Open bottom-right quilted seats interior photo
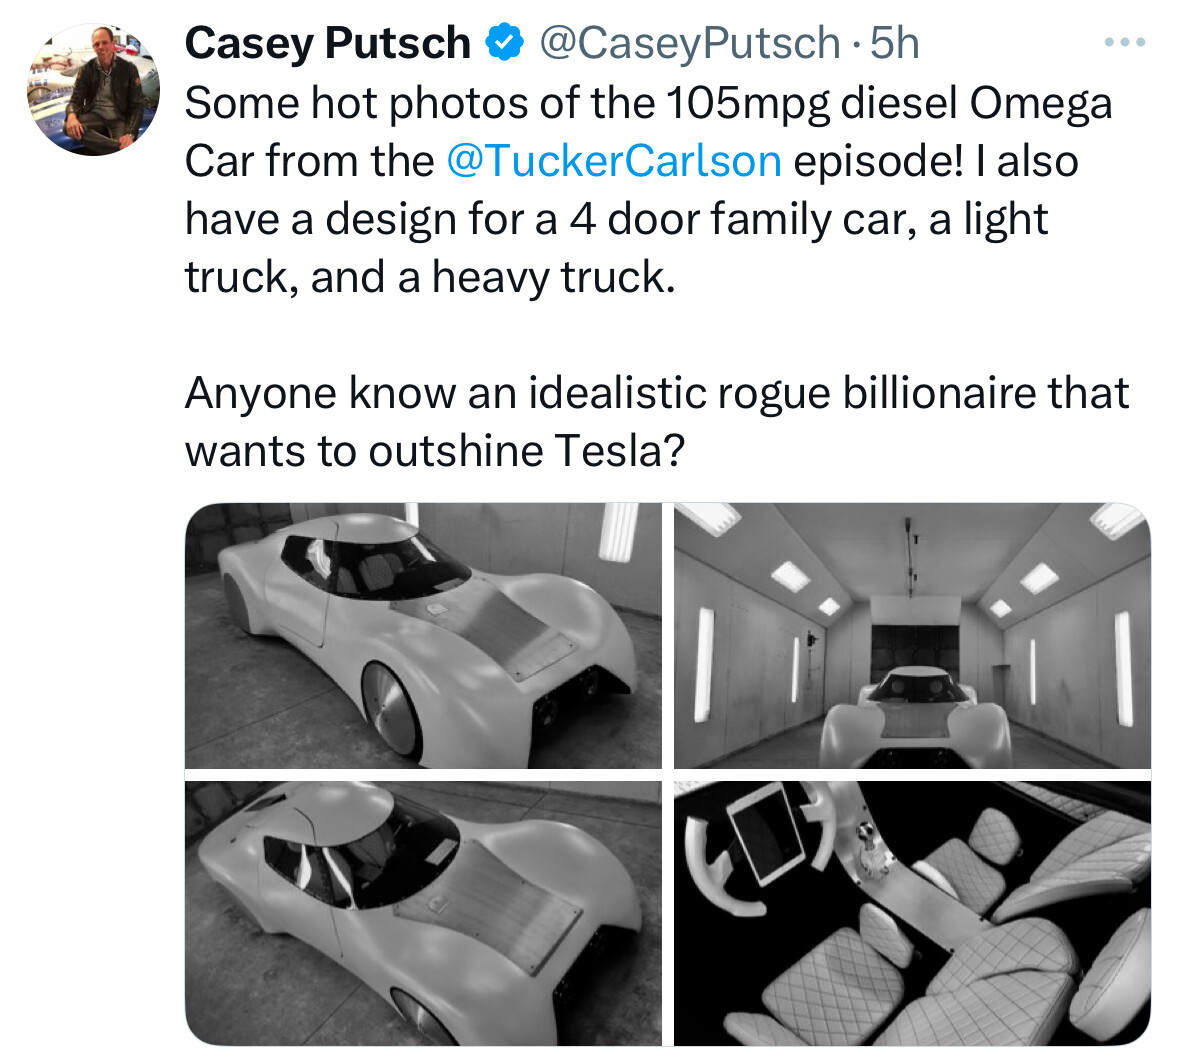The image size is (1179, 1050). [x=912, y=913]
